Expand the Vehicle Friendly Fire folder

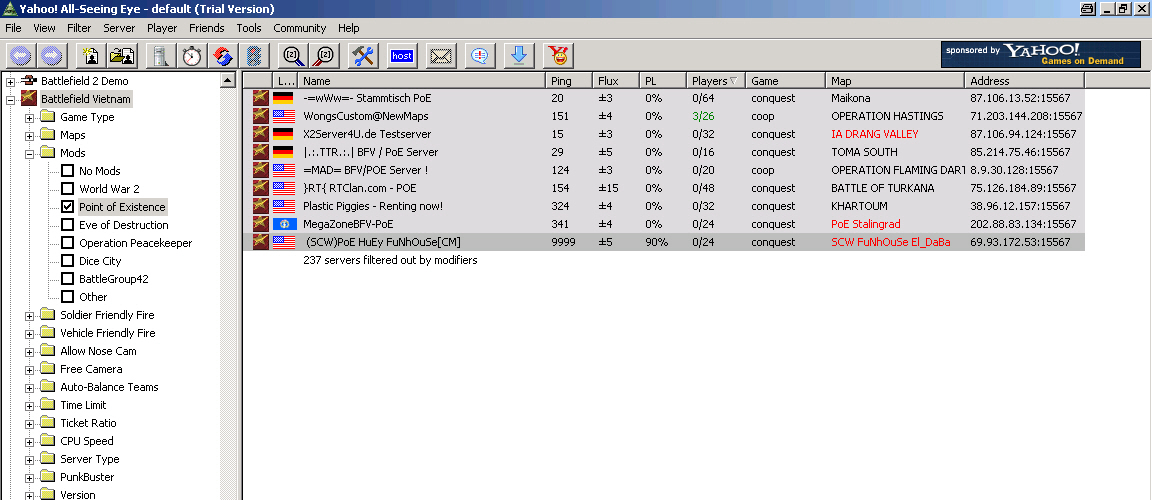coord(29,333)
